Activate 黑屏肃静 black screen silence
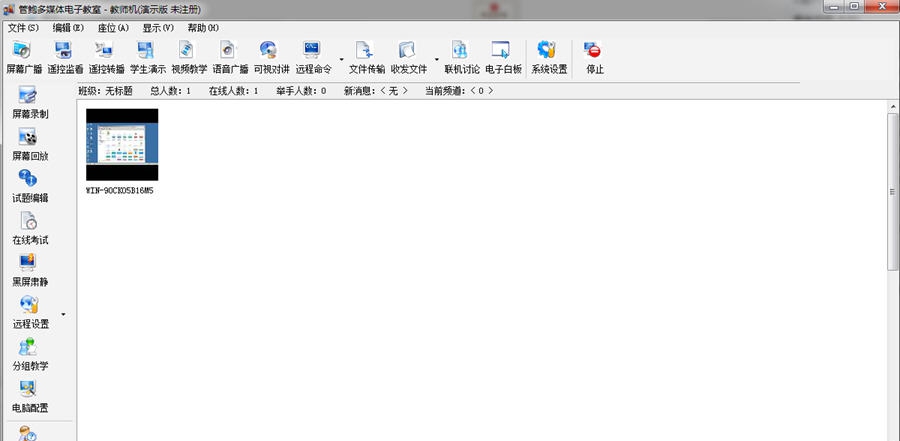Viewport: 900px width, 441px height. coord(30,270)
